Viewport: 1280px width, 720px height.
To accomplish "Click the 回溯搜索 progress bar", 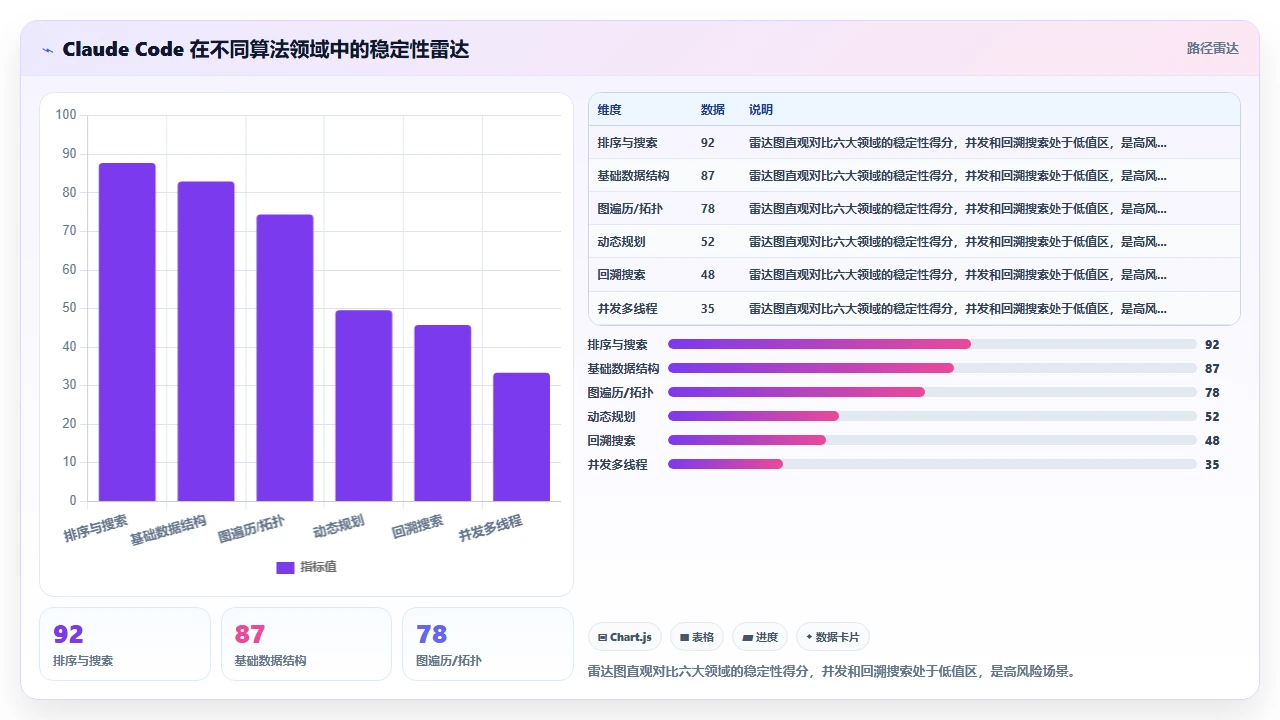I will pyautogui.click(x=932, y=440).
